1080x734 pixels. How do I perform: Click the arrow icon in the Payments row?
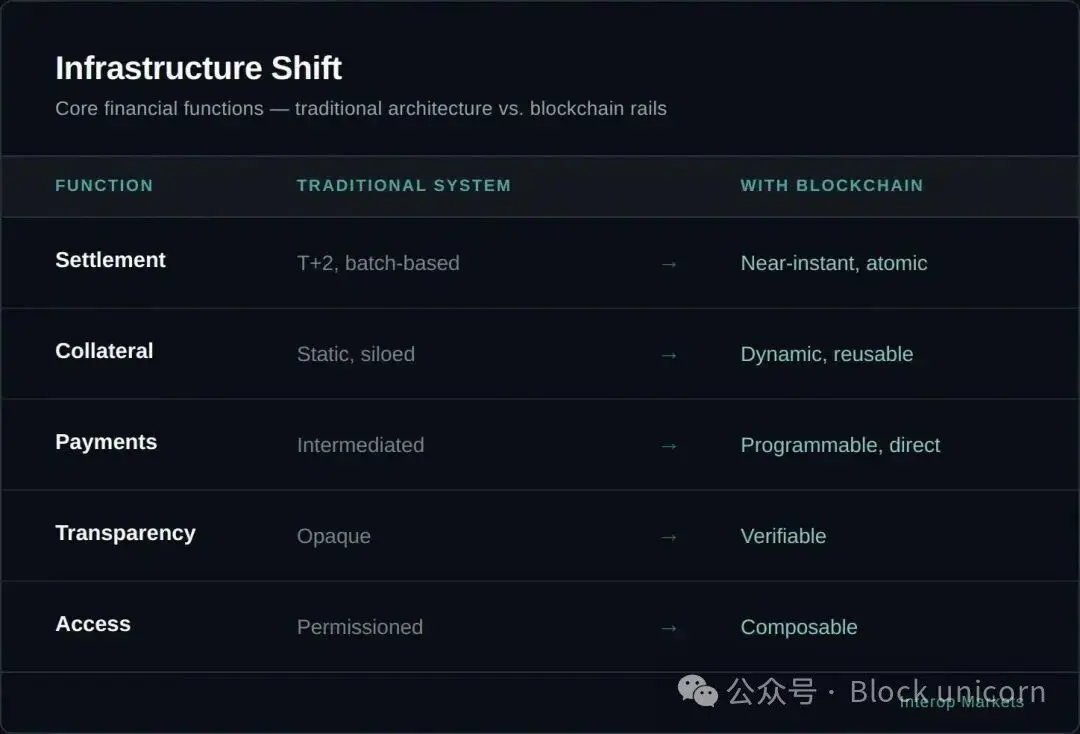coord(669,446)
